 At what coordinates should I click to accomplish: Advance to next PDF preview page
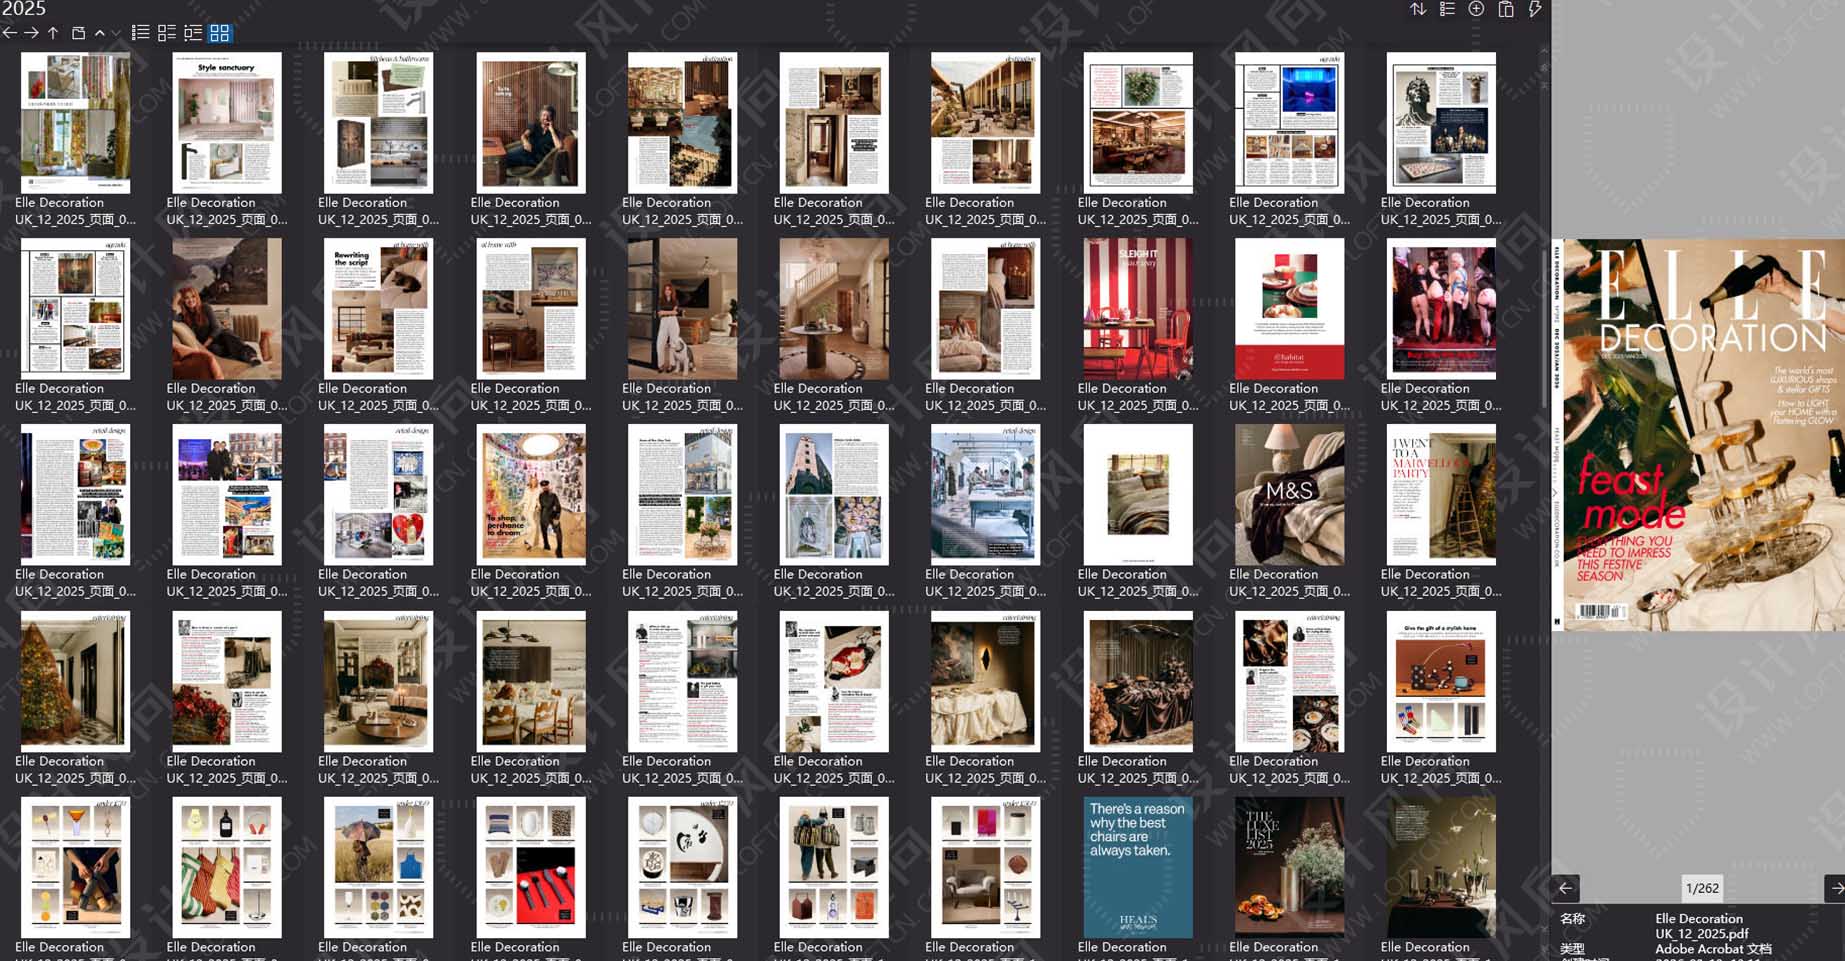[x=1836, y=888]
